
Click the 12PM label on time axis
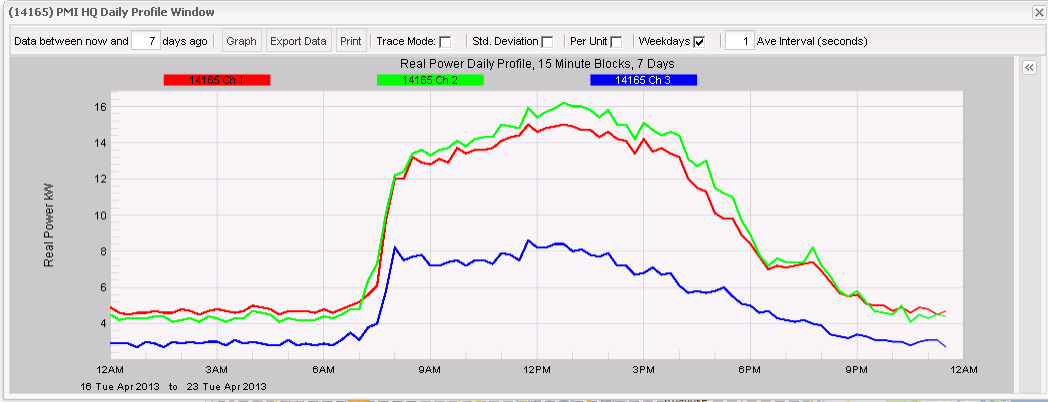[x=537, y=370]
